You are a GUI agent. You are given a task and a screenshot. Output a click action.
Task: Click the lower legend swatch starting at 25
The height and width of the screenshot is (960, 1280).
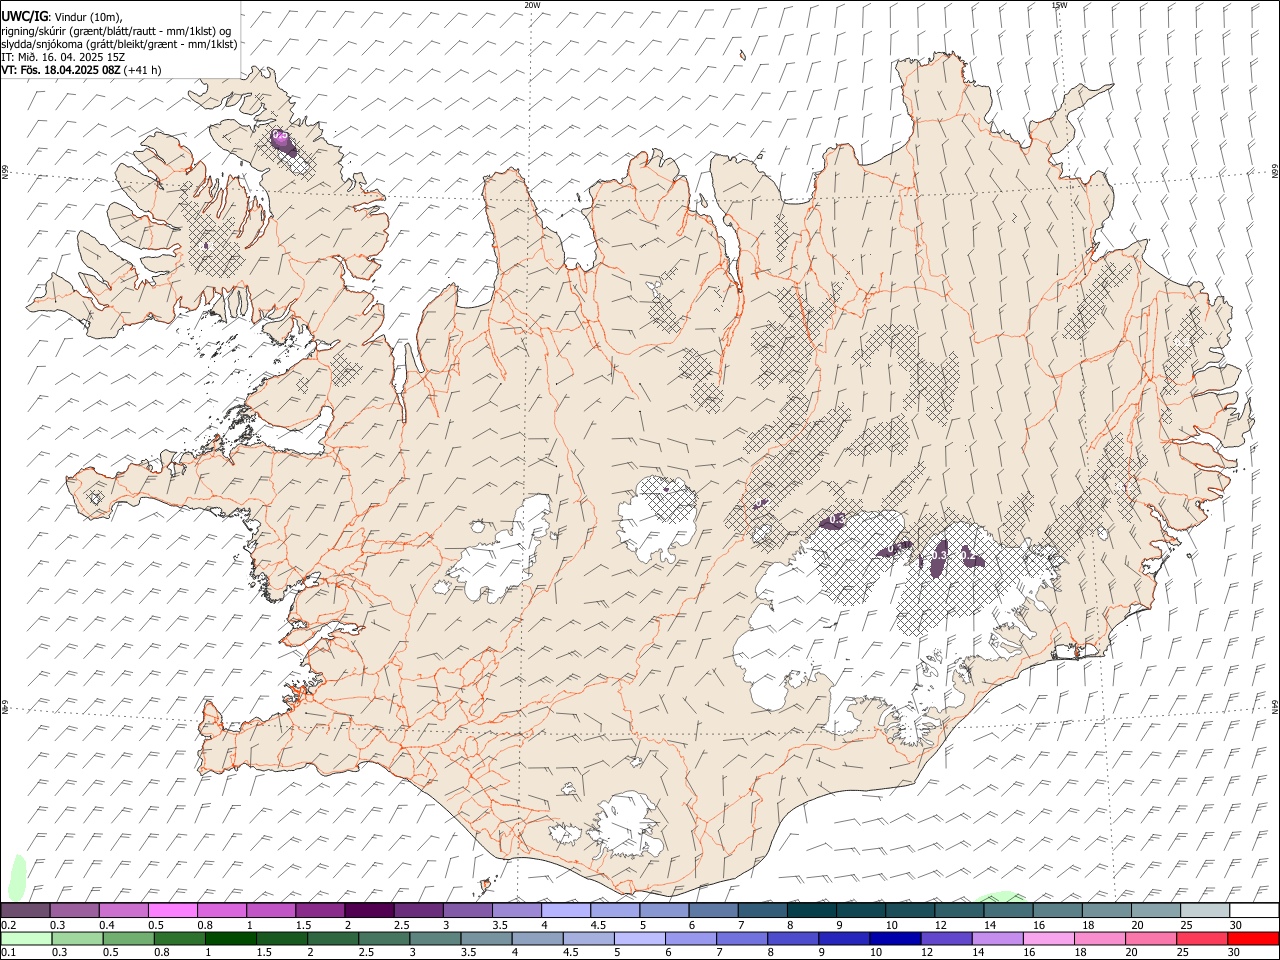pyautogui.click(x=1202, y=938)
